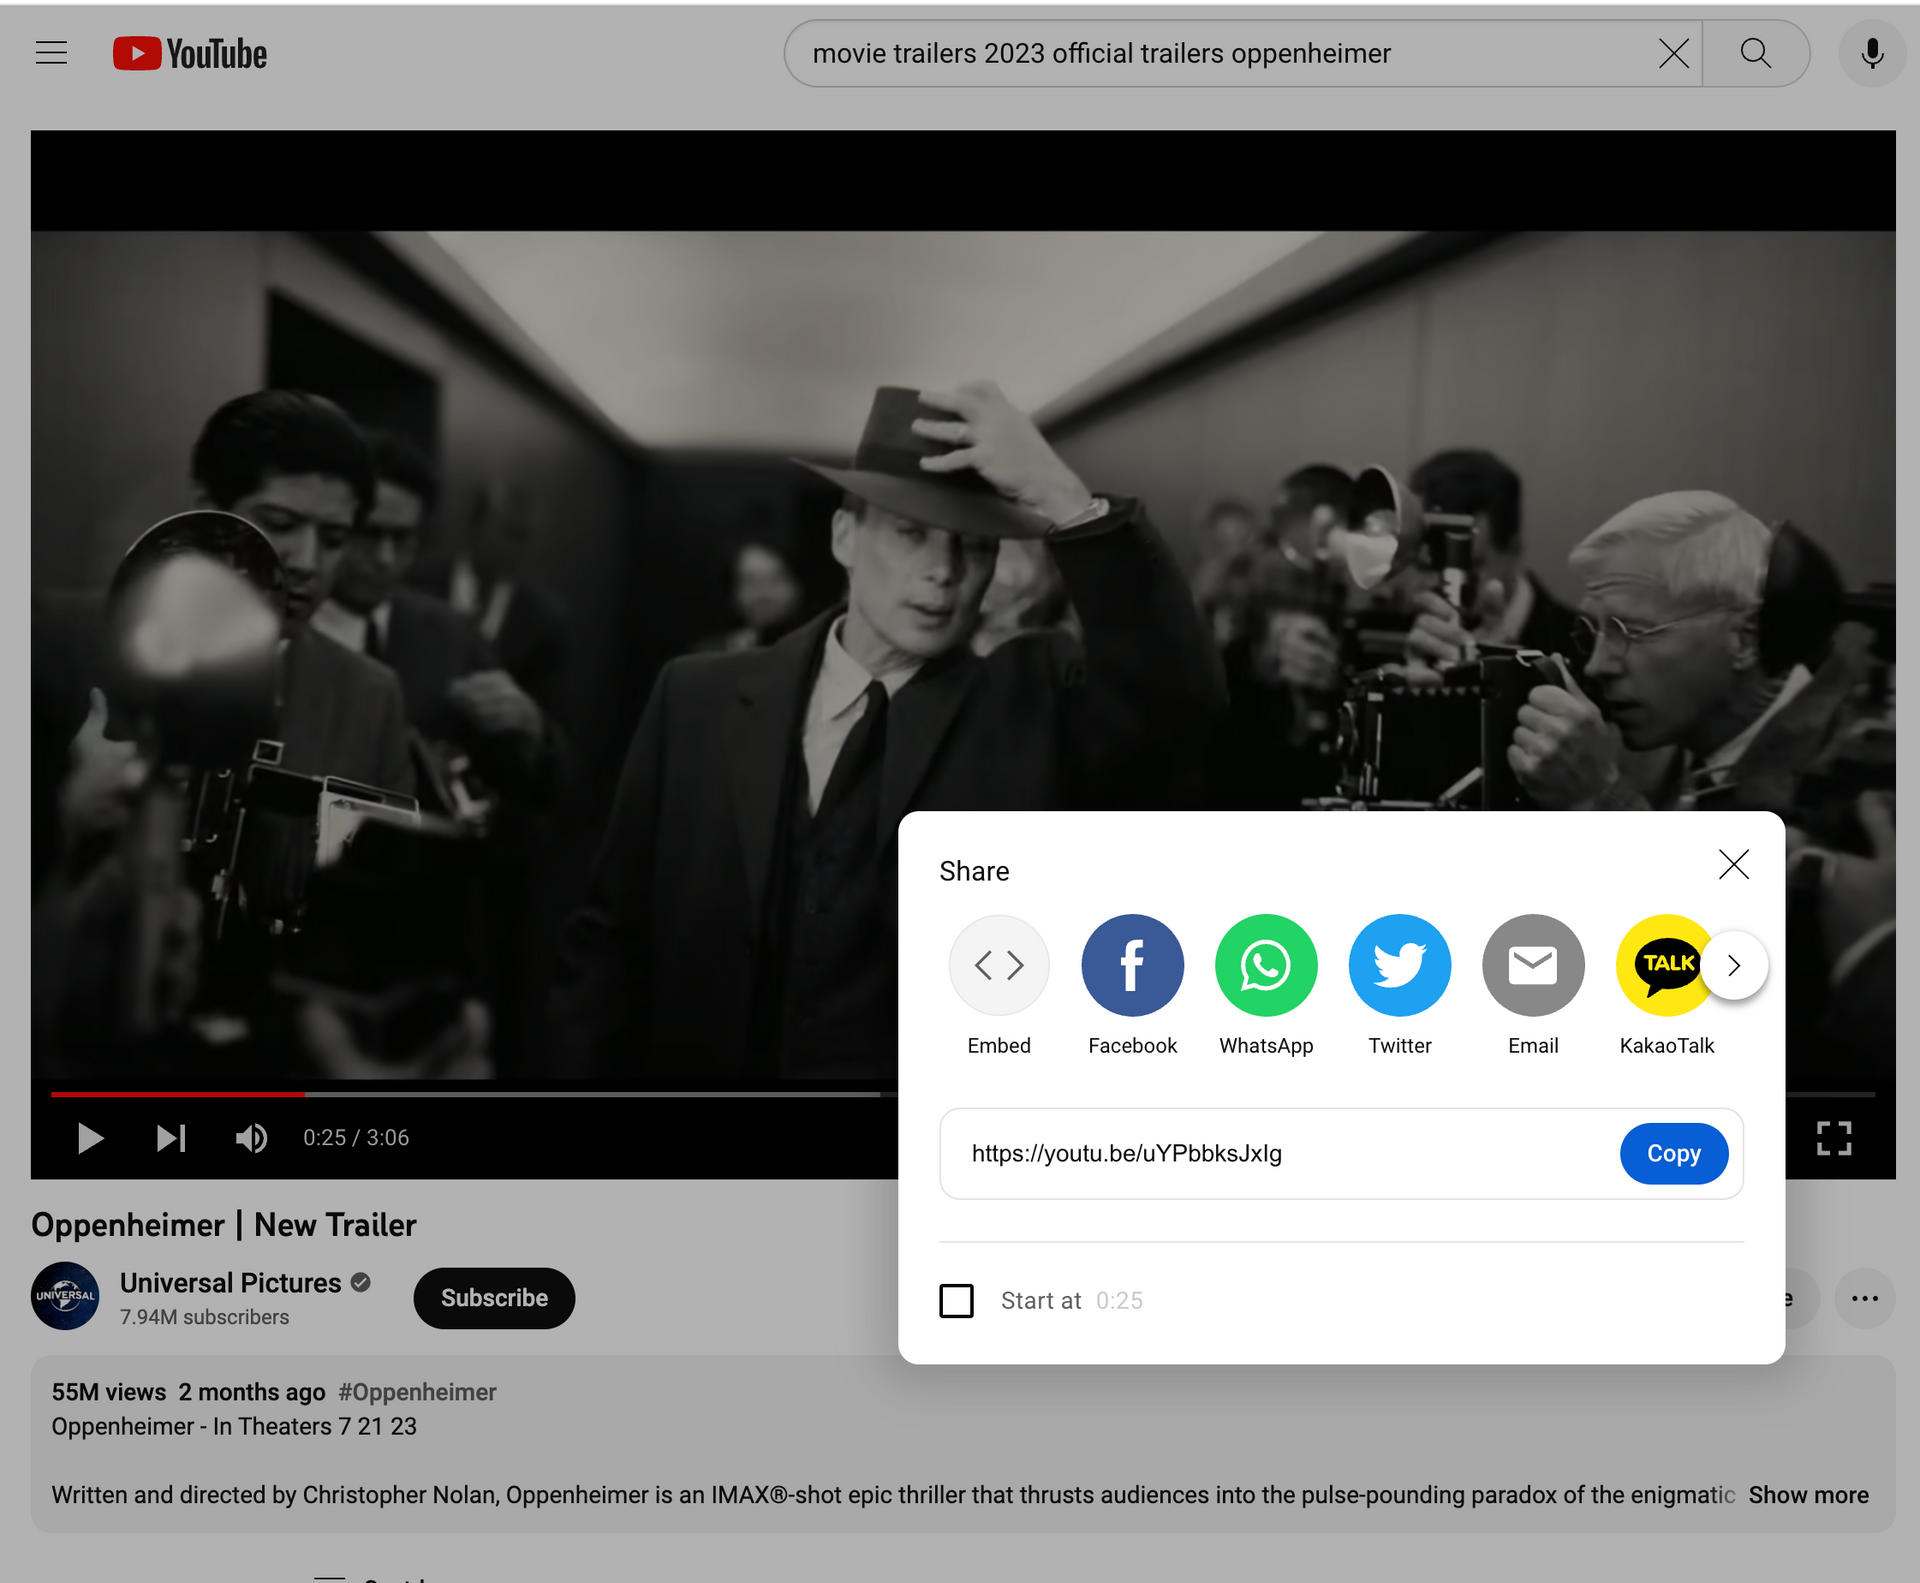The image size is (1920, 1583).
Task: Copy the share link
Action: tap(1673, 1153)
